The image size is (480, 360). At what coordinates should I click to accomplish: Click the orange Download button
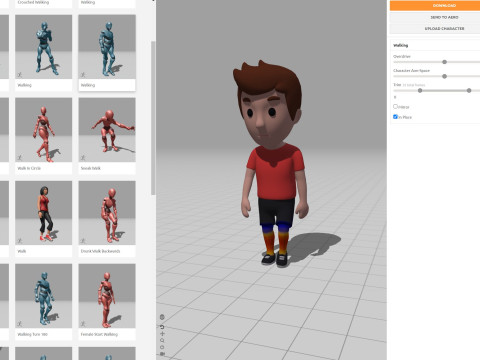click(435, 5)
